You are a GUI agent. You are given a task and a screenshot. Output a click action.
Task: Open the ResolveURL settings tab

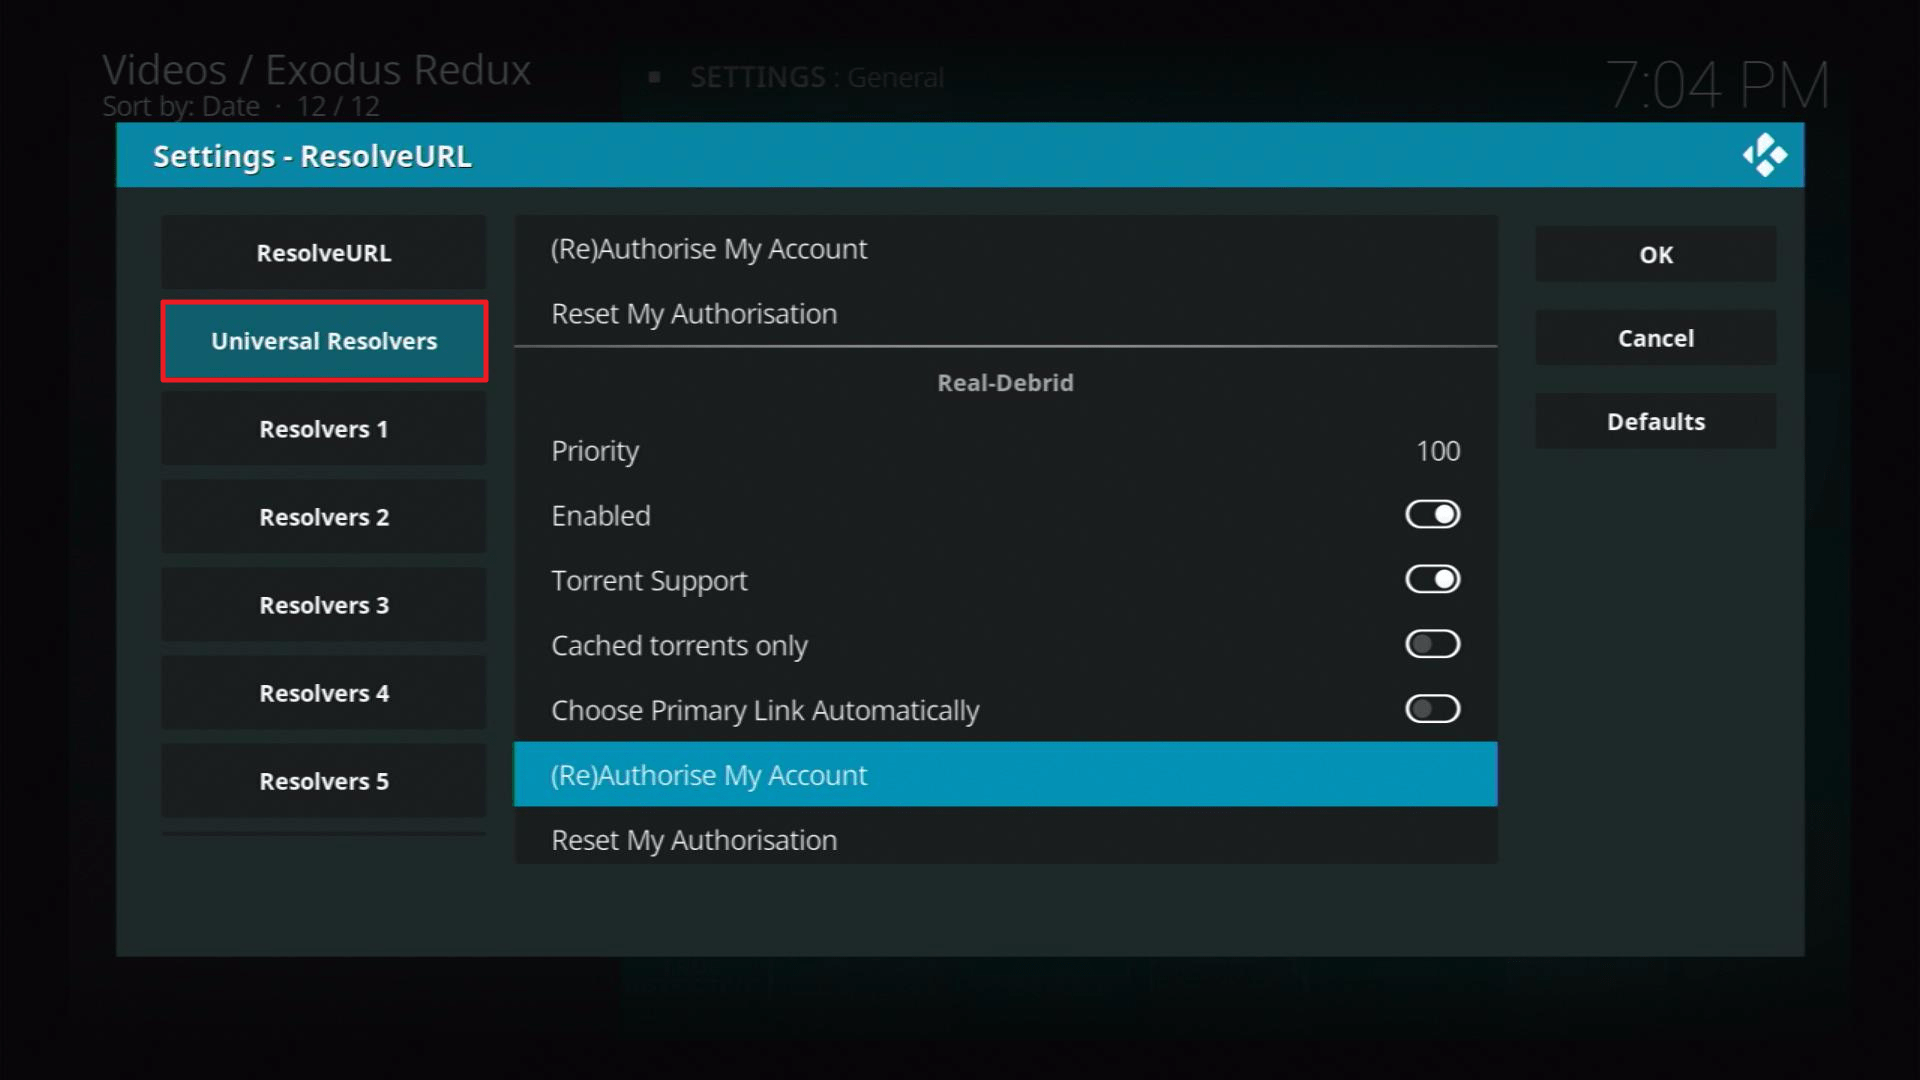[x=324, y=253]
